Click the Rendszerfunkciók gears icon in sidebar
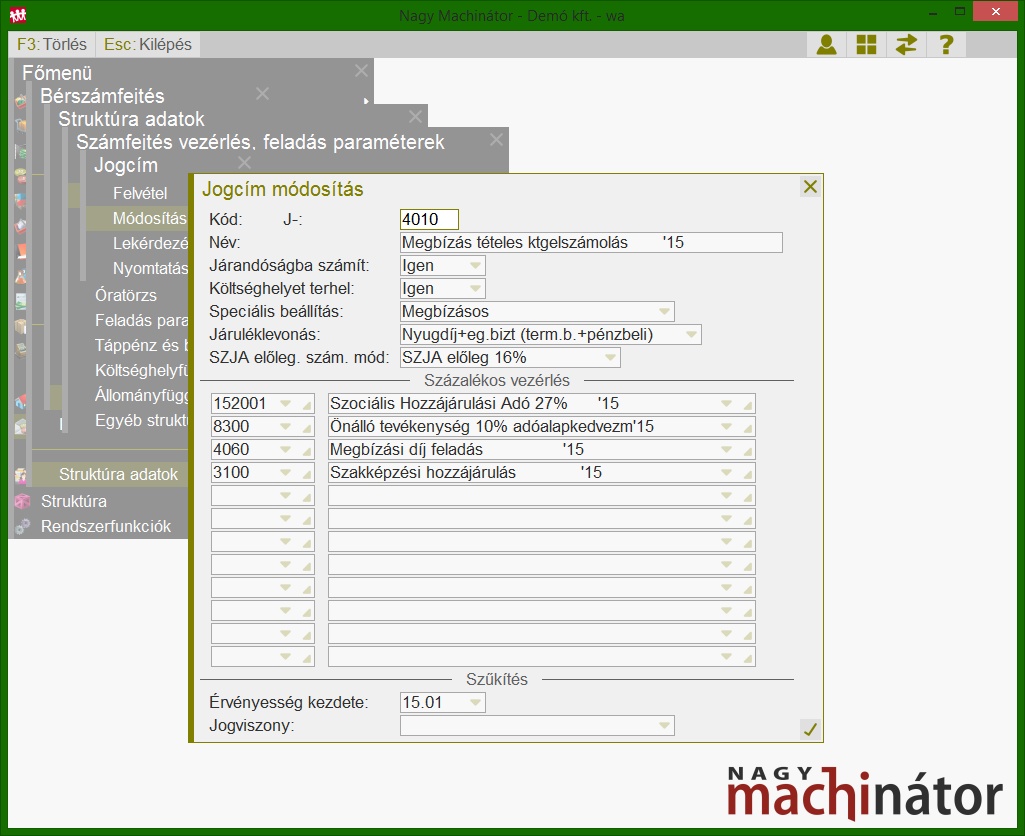The image size is (1025, 836). 22,527
